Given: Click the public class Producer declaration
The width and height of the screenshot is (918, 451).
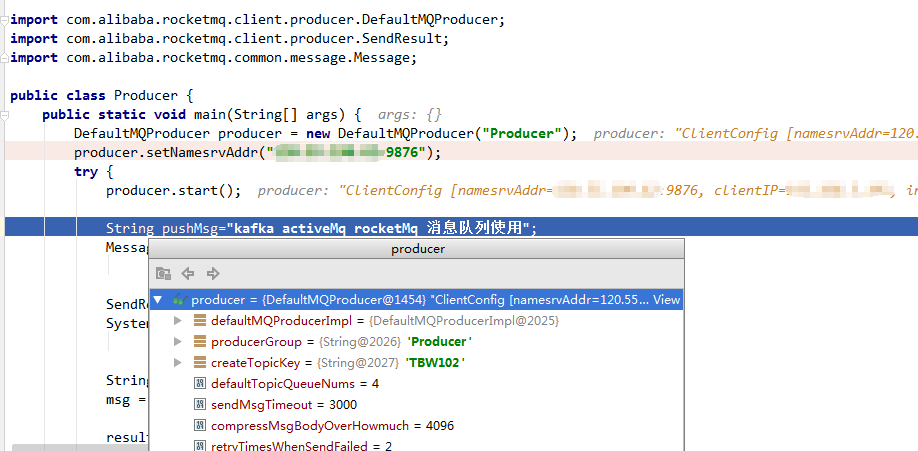Looking at the screenshot, I should coord(102,95).
